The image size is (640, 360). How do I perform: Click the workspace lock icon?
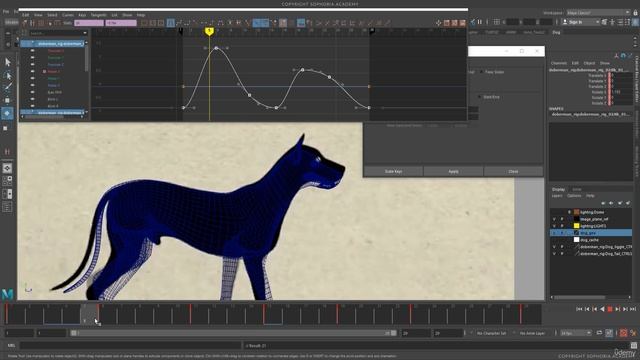[x=635, y=13]
